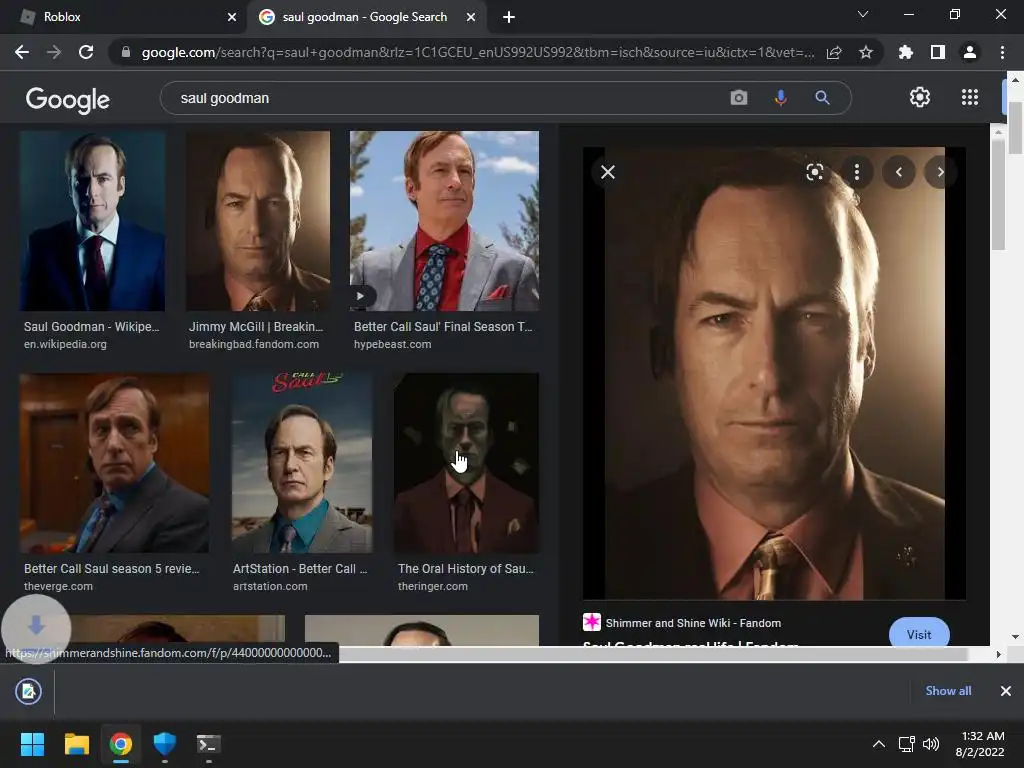Reload the current page
Screen dimensions: 1024x768
point(86,52)
